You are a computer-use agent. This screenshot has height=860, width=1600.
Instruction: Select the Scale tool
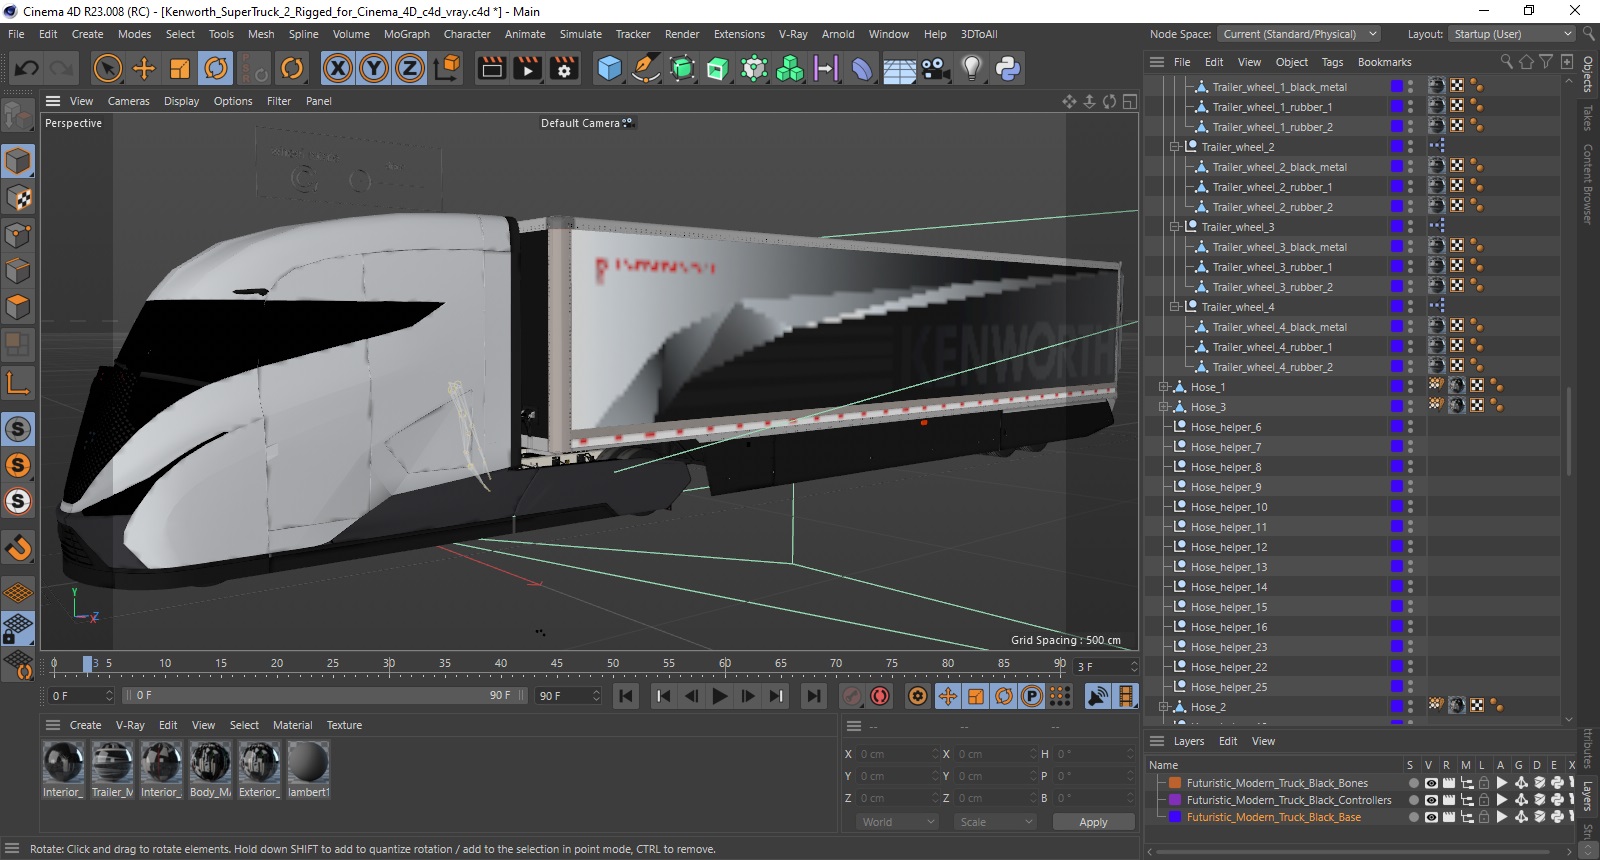click(180, 68)
